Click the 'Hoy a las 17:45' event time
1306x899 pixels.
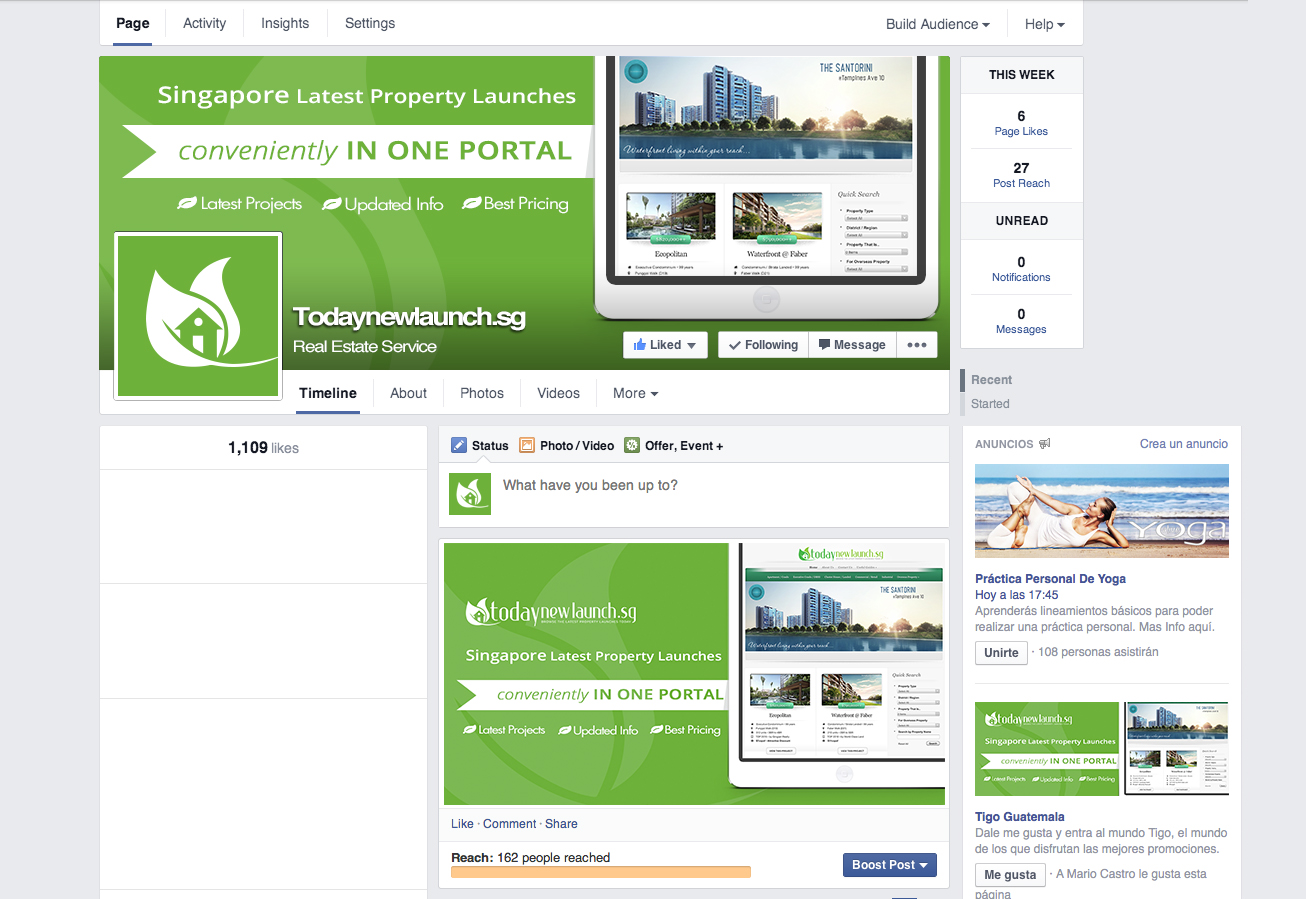pyautogui.click(x=1017, y=595)
